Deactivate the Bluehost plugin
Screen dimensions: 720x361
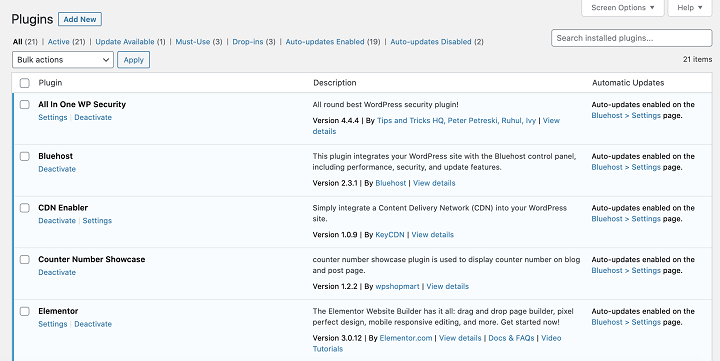pyautogui.click(x=57, y=169)
